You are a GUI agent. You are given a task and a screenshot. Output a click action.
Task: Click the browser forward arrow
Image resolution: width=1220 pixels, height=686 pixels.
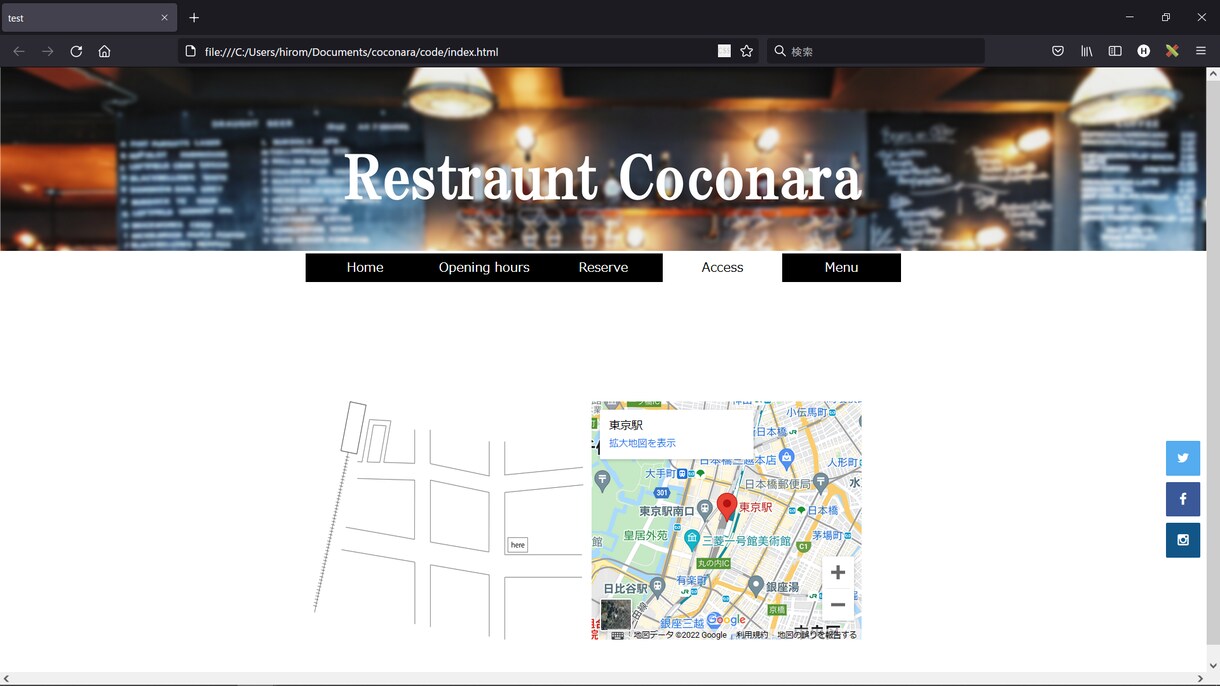click(47, 51)
